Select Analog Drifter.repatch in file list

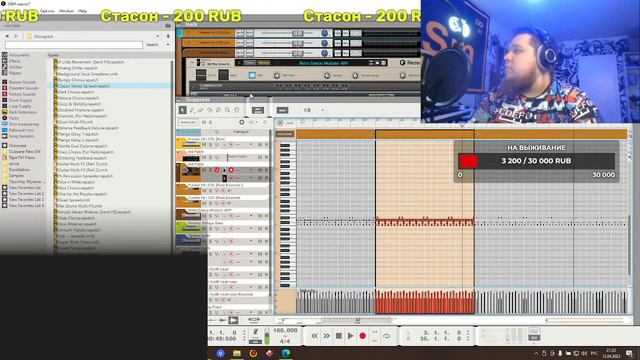[78, 68]
